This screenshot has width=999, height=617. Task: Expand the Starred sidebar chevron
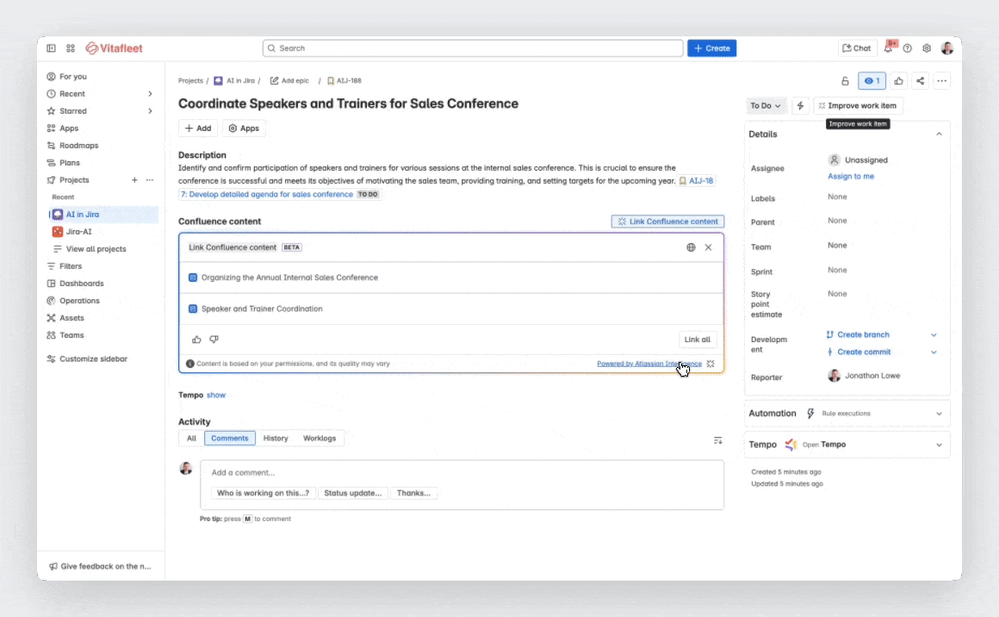pos(150,111)
